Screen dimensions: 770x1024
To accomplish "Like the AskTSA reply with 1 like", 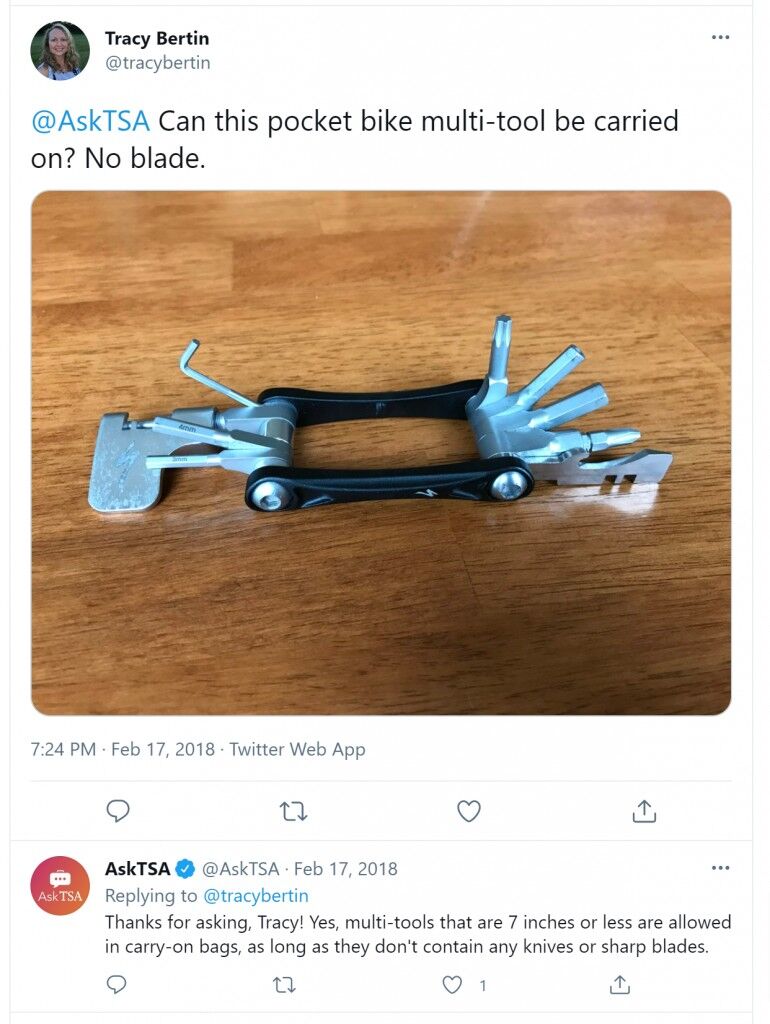I will [x=453, y=984].
